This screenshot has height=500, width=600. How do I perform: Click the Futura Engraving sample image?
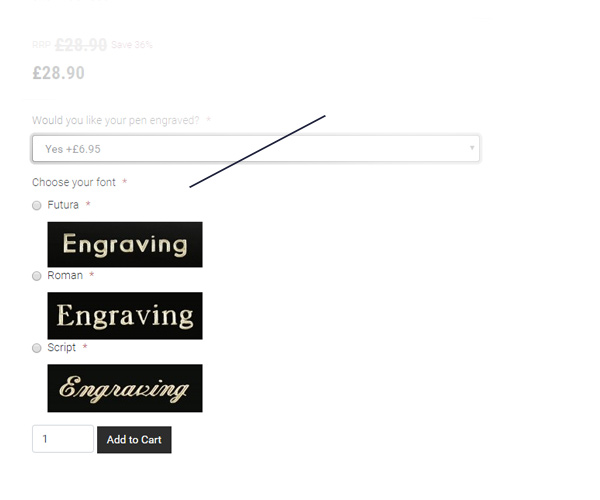(x=125, y=244)
